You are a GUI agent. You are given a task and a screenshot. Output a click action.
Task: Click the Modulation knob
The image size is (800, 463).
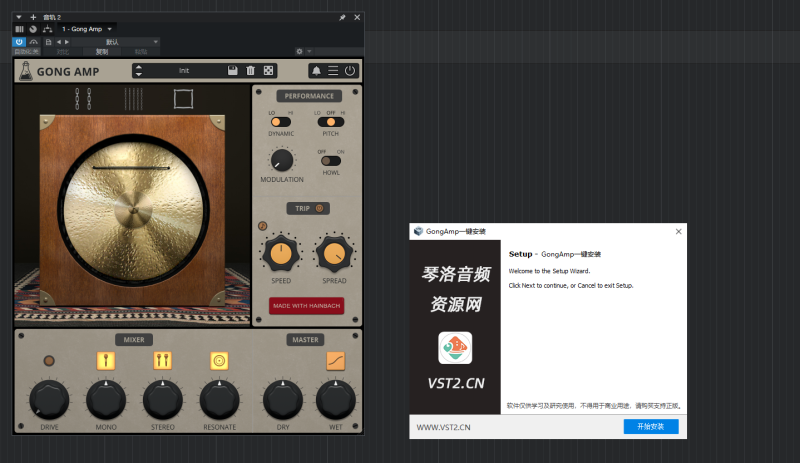(x=281, y=160)
